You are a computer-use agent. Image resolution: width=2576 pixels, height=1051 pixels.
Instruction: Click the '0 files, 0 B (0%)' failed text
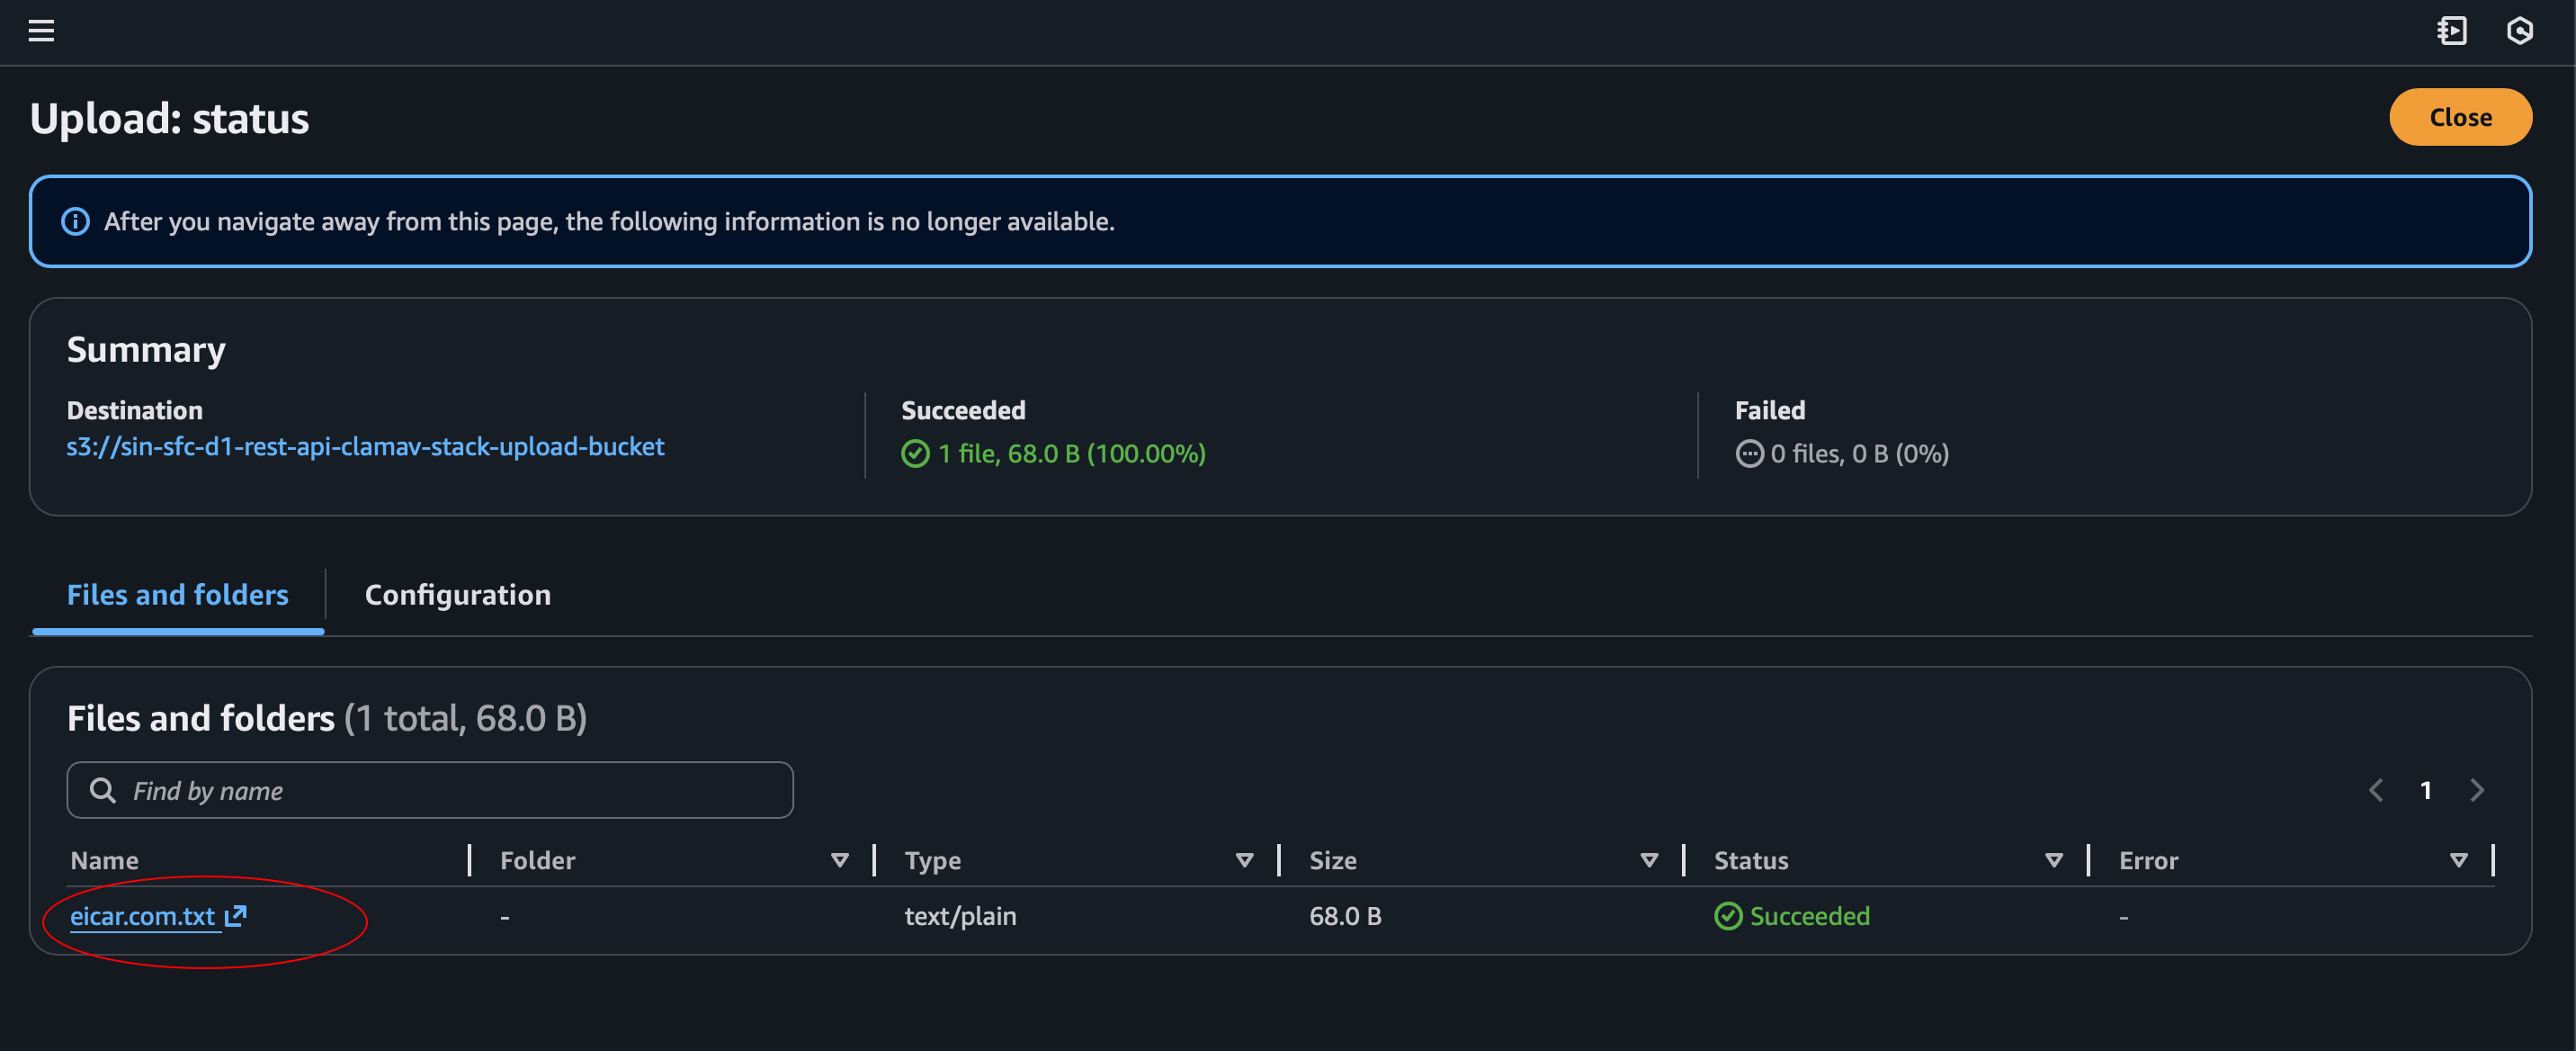tap(1859, 454)
